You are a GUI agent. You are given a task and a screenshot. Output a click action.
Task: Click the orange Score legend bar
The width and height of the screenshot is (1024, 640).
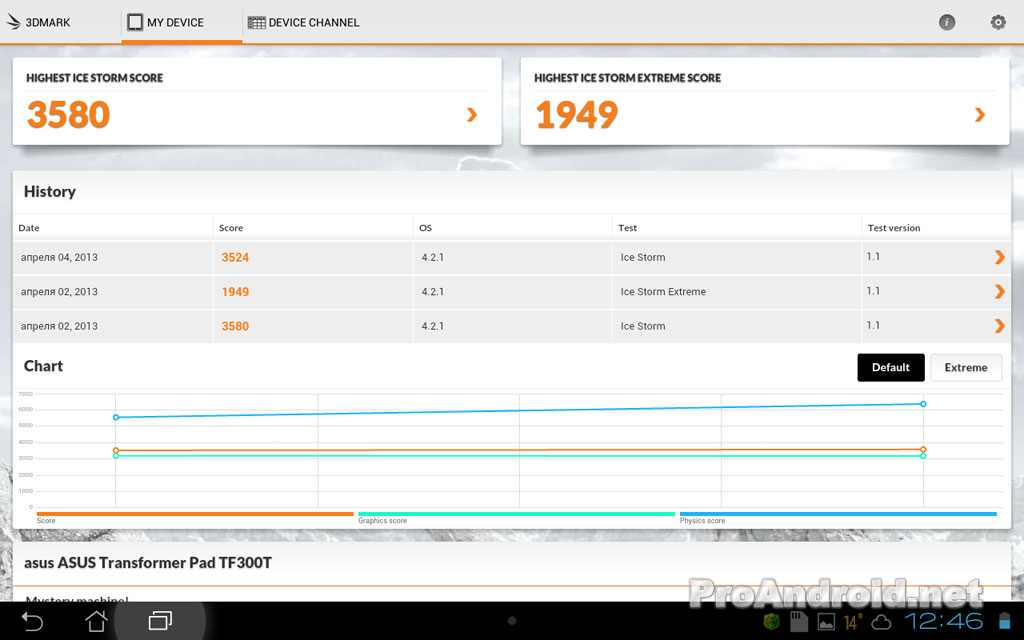click(x=195, y=514)
